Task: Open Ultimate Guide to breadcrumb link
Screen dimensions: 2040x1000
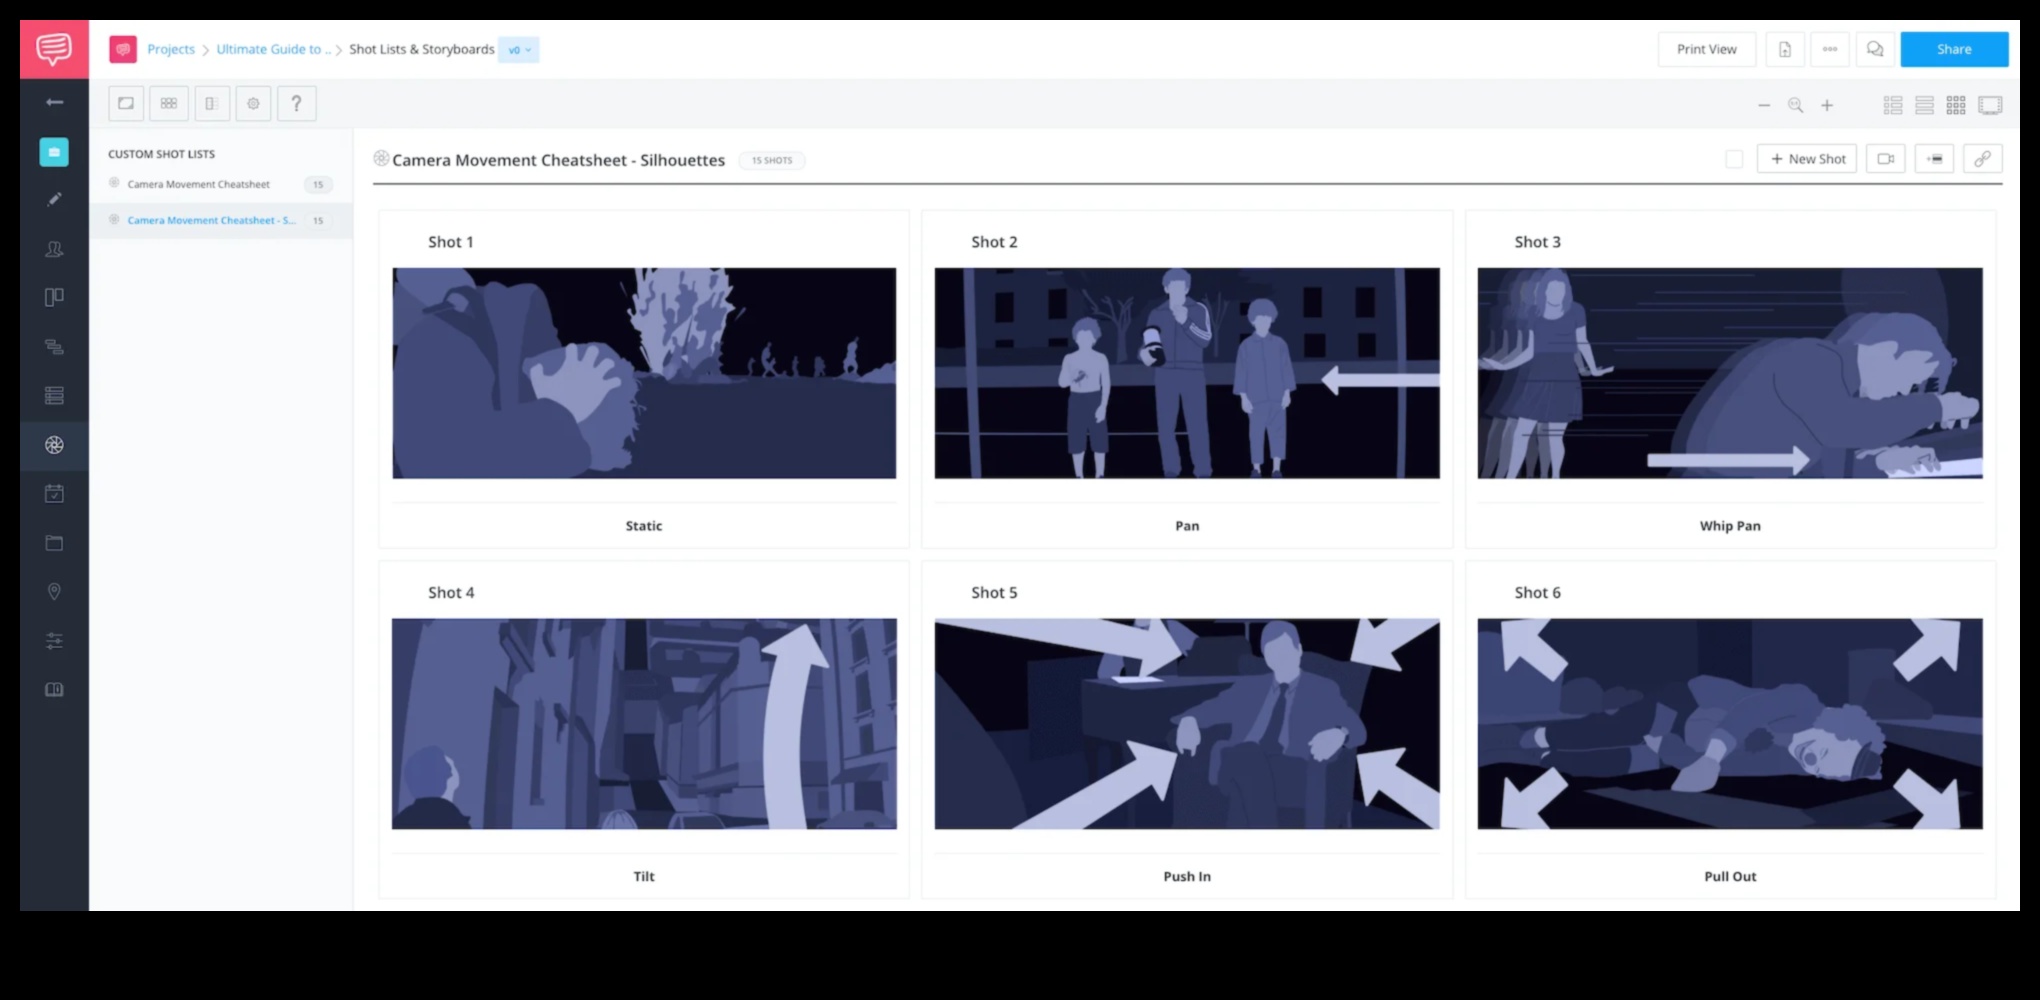Action: coord(273,49)
